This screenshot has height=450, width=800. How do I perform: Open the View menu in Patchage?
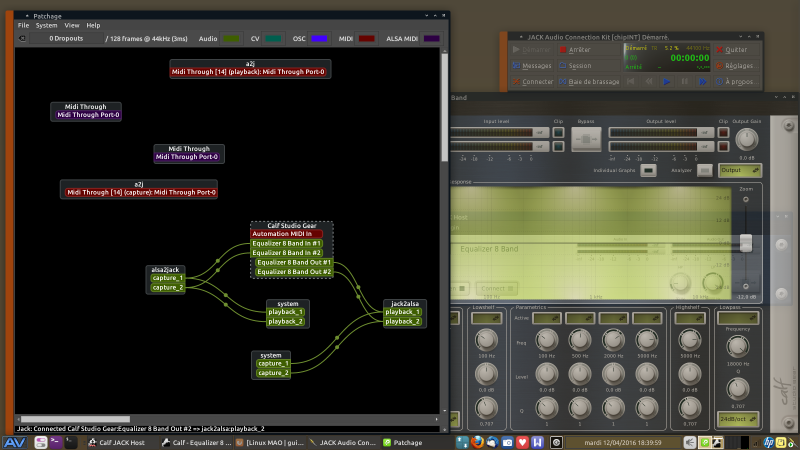tap(72, 25)
